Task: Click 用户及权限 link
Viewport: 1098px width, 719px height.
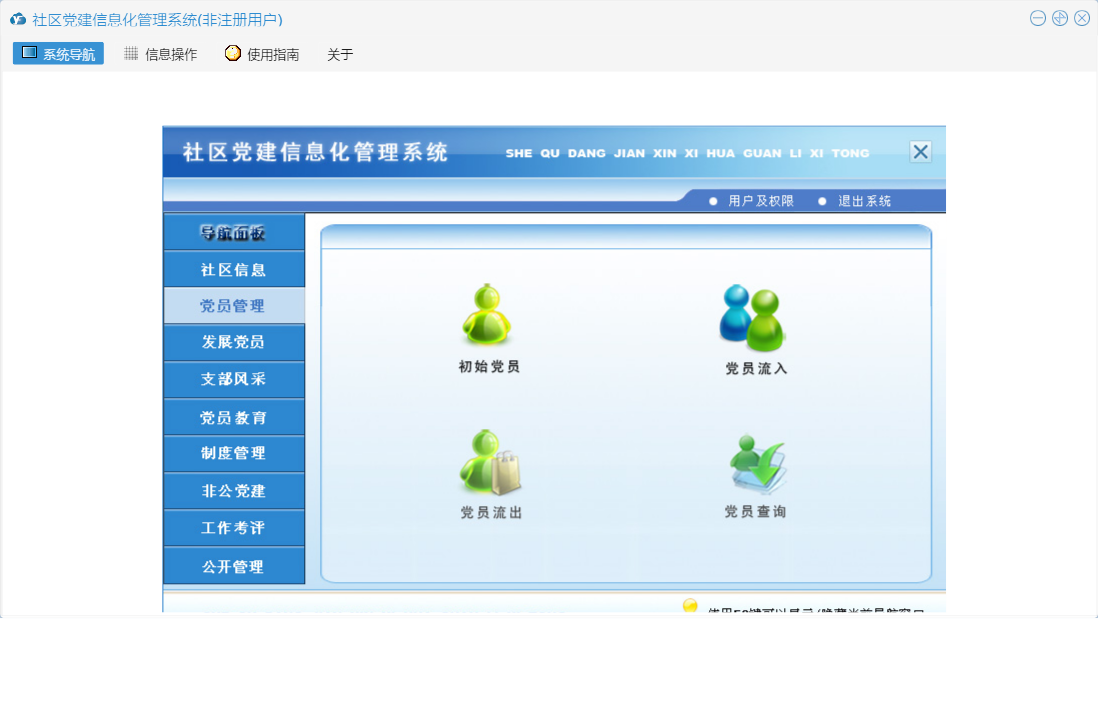Action: click(x=760, y=201)
